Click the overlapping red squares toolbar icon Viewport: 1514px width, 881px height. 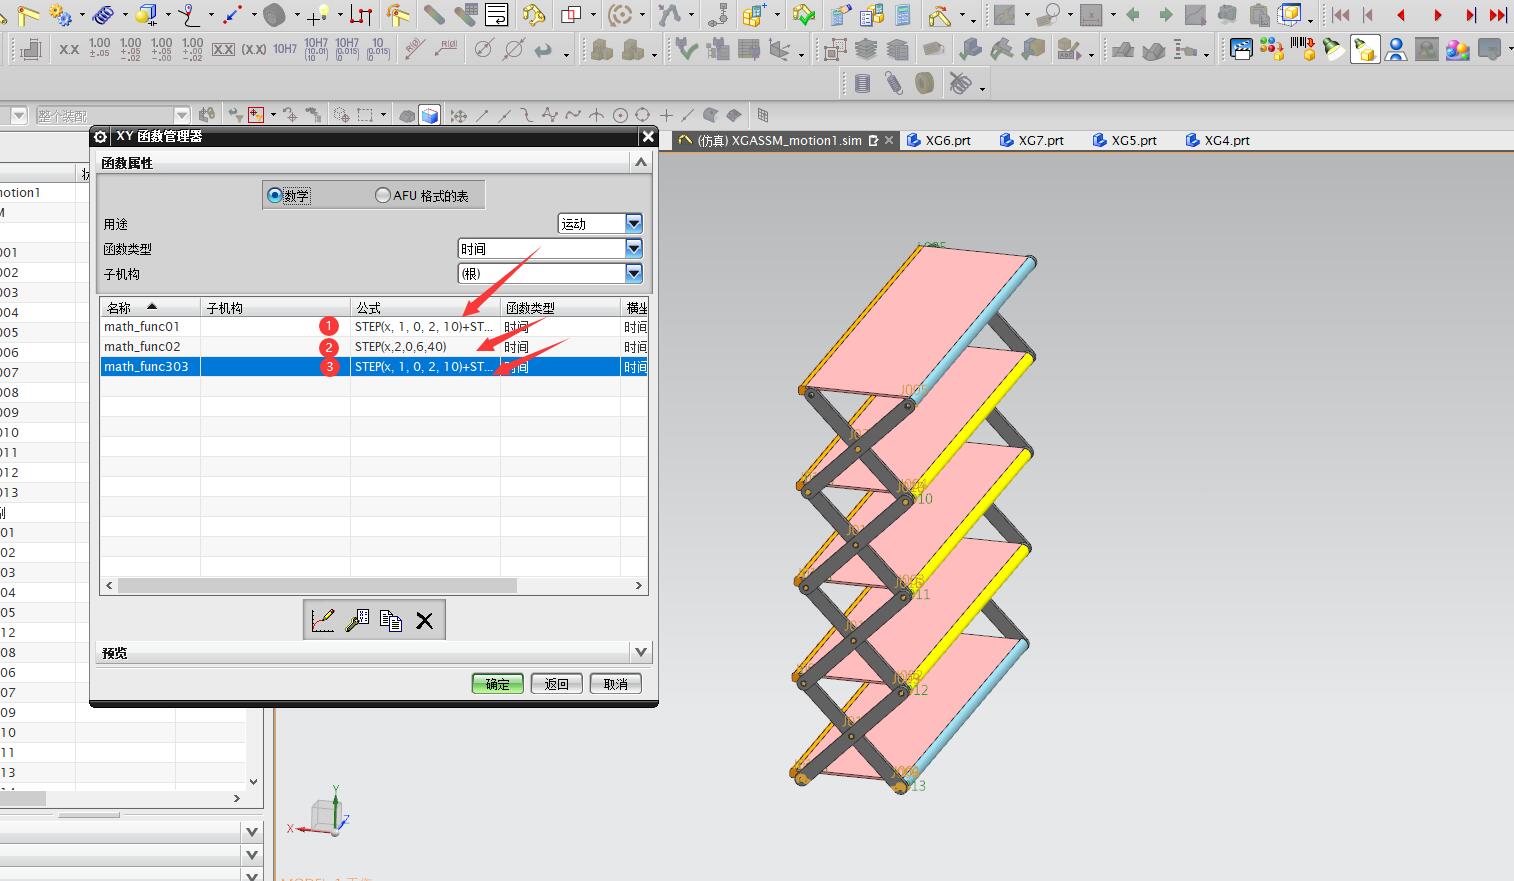click(x=571, y=15)
